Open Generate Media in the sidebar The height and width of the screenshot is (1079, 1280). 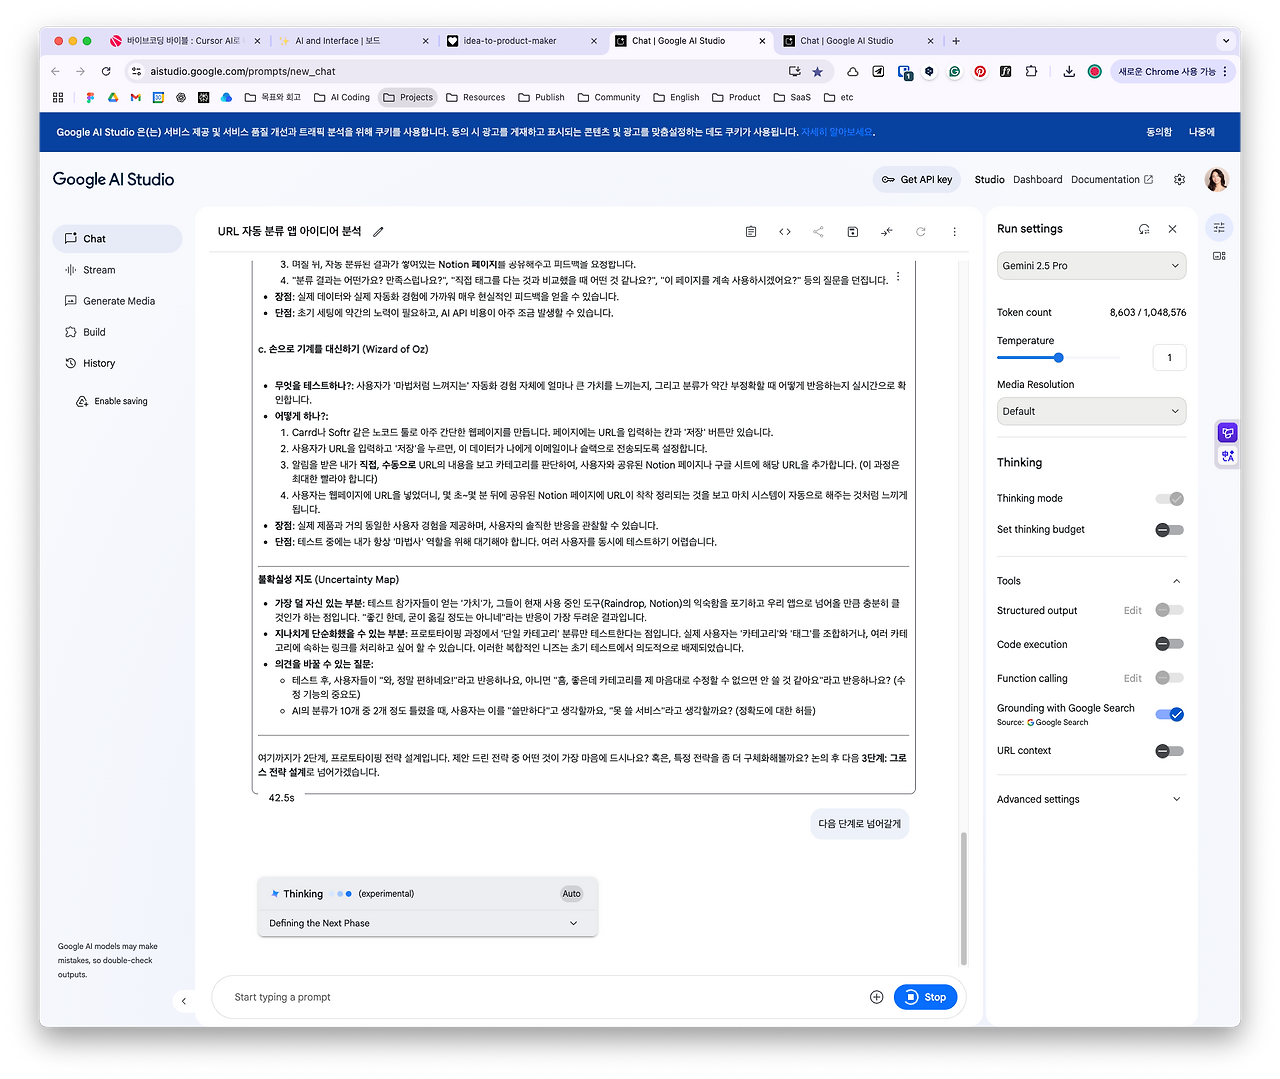(117, 301)
